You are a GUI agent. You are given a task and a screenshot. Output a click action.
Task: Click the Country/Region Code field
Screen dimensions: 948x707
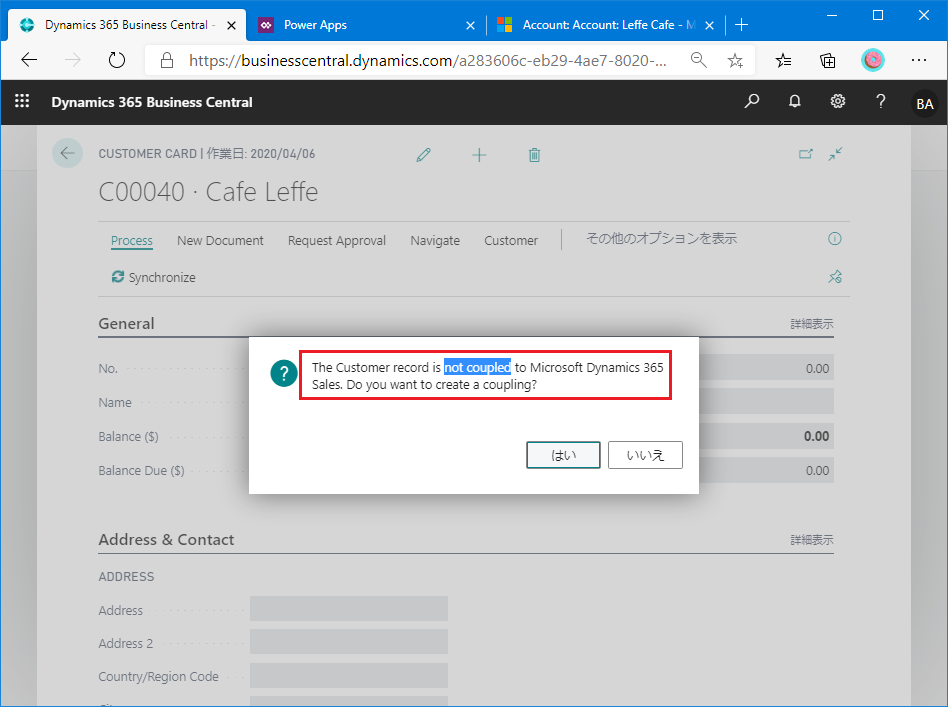349,675
